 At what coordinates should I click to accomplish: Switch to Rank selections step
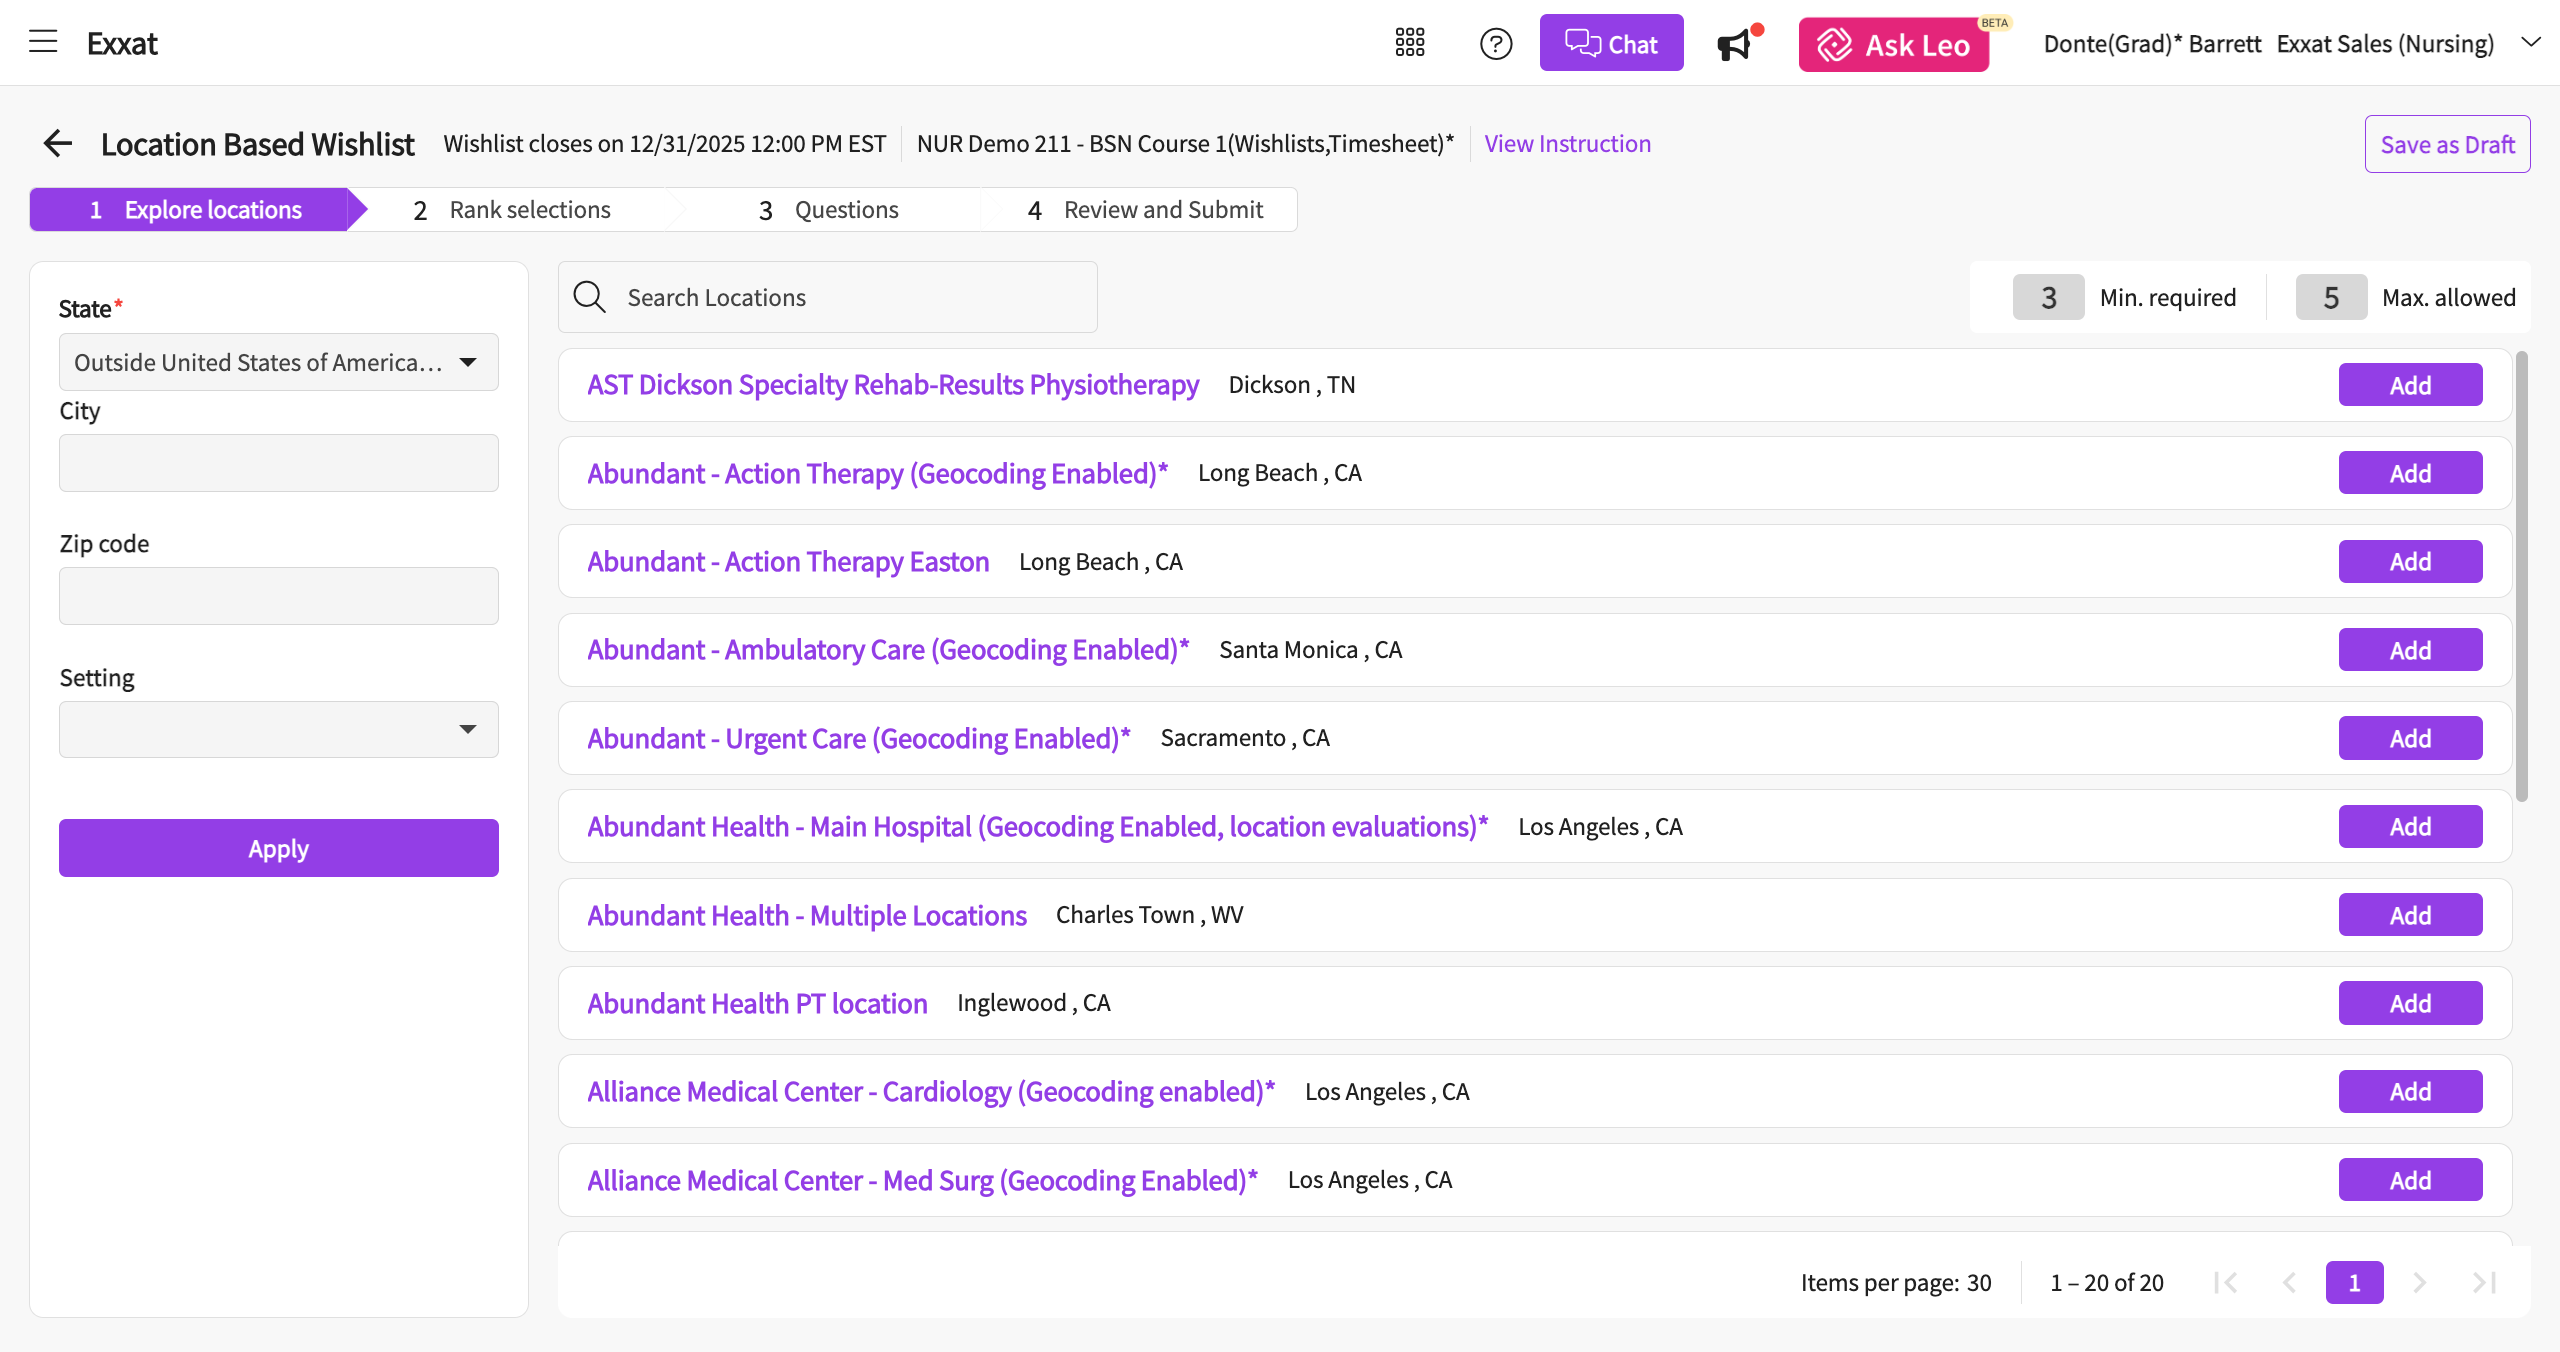tap(513, 210)
